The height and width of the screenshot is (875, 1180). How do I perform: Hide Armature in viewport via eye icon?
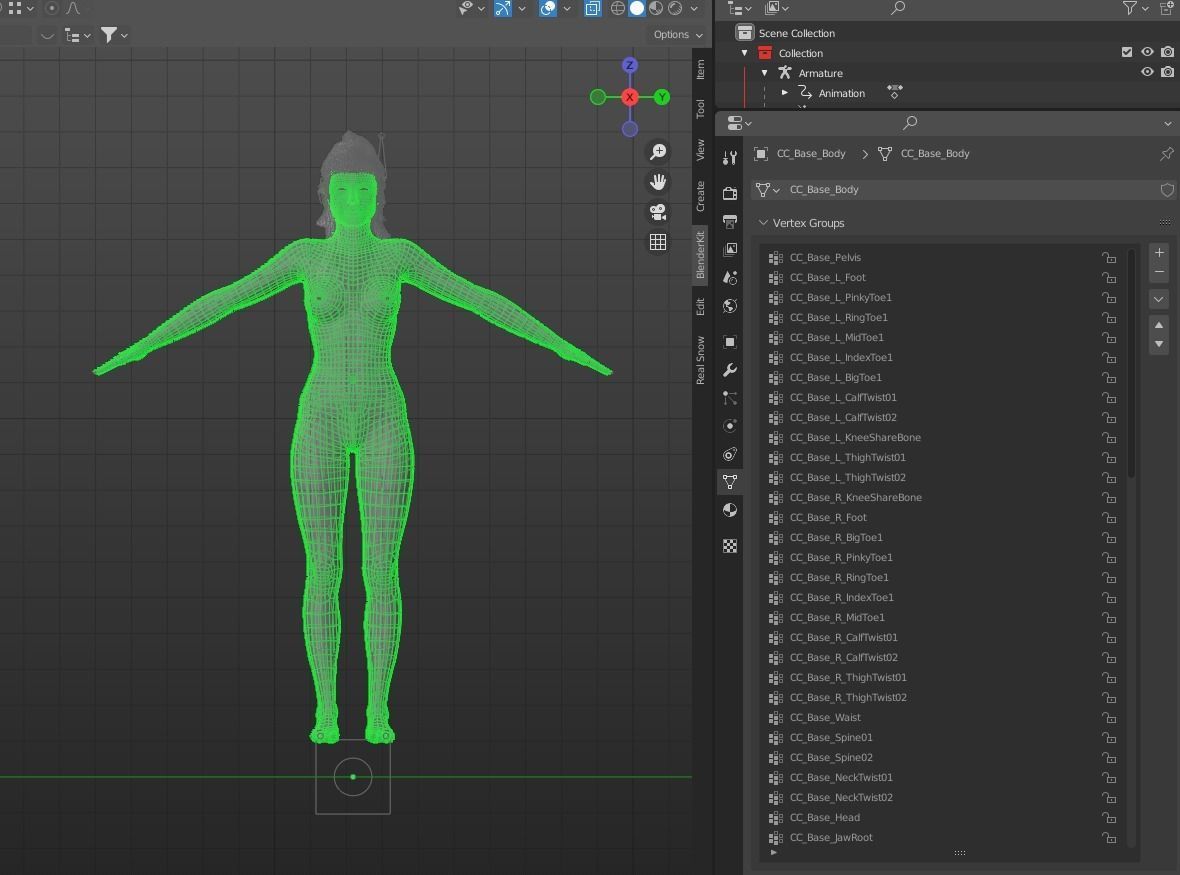click(1147, 73)
